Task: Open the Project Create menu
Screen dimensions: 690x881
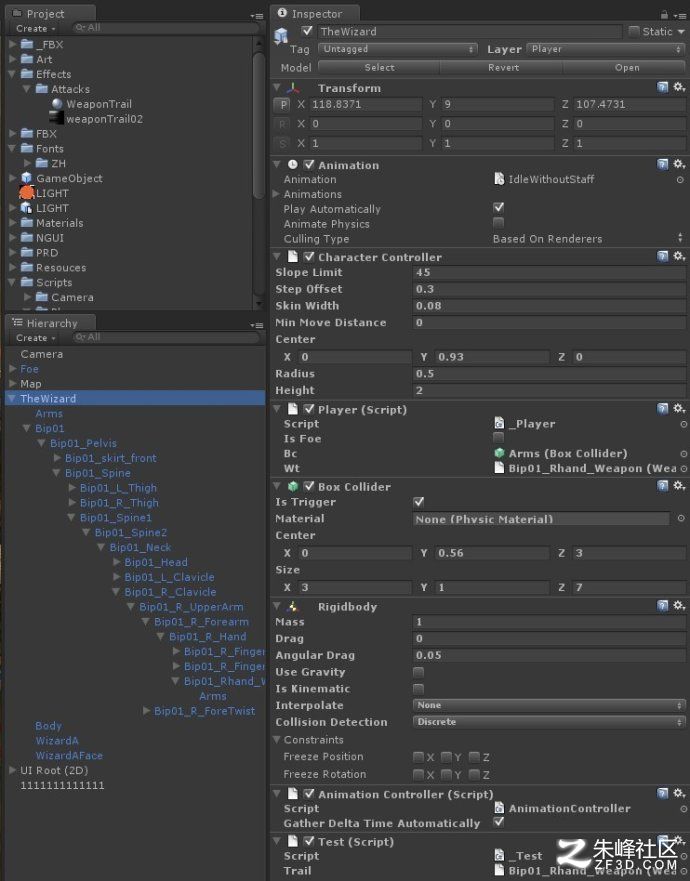Action: click(35, 28)
